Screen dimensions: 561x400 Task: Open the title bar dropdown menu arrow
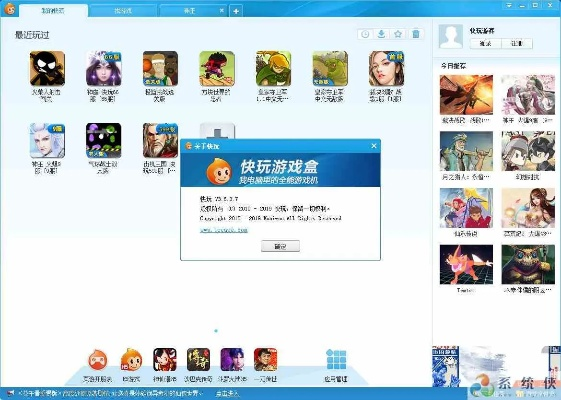click(509, 5)
